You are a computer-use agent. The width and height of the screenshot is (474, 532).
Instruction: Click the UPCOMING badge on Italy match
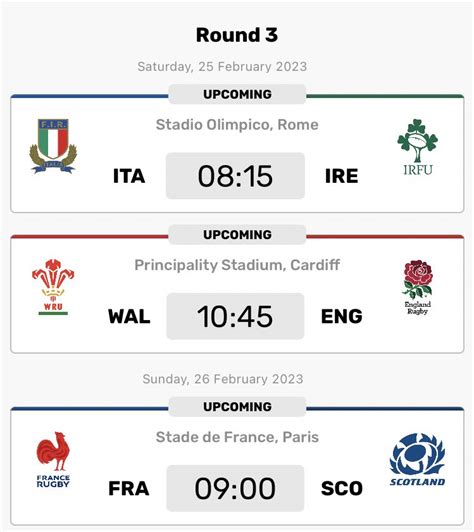pos(237,94)
